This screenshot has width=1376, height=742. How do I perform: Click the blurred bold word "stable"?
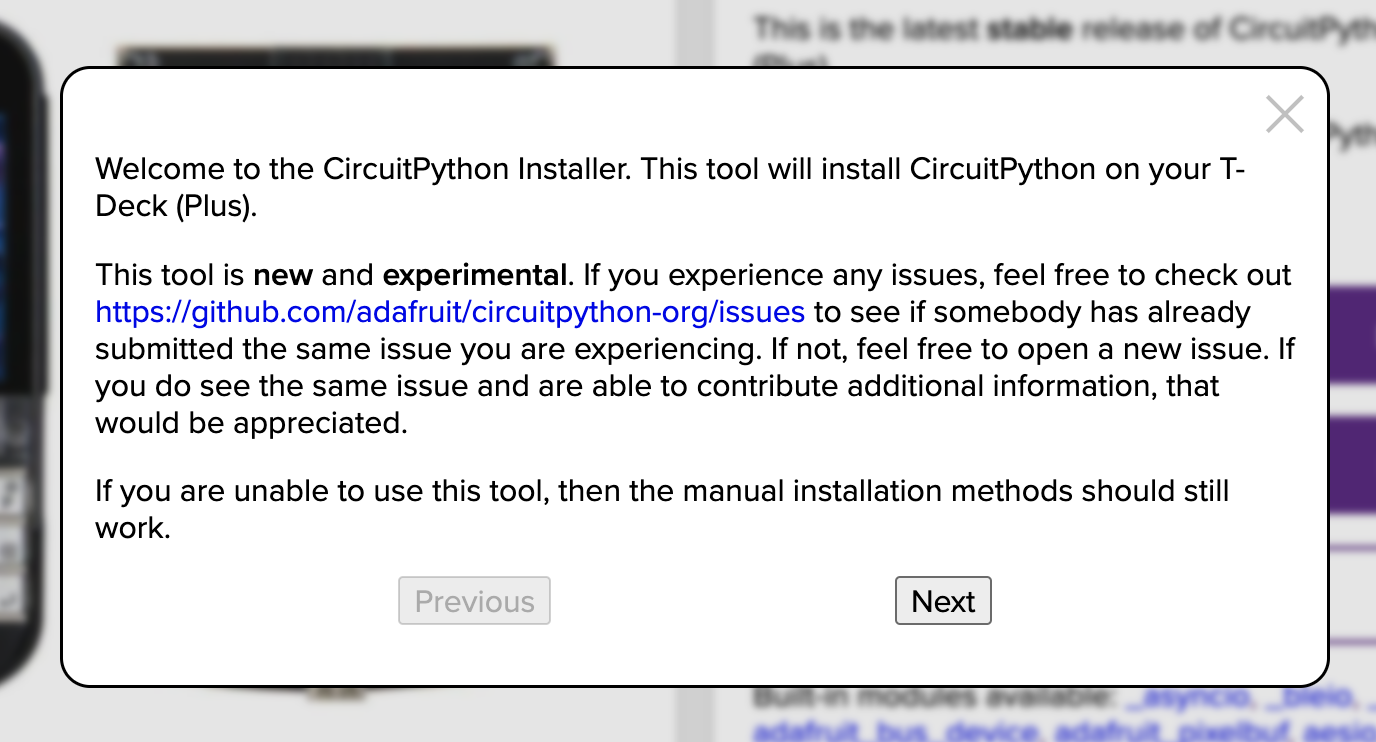[x=1029, y=29]
